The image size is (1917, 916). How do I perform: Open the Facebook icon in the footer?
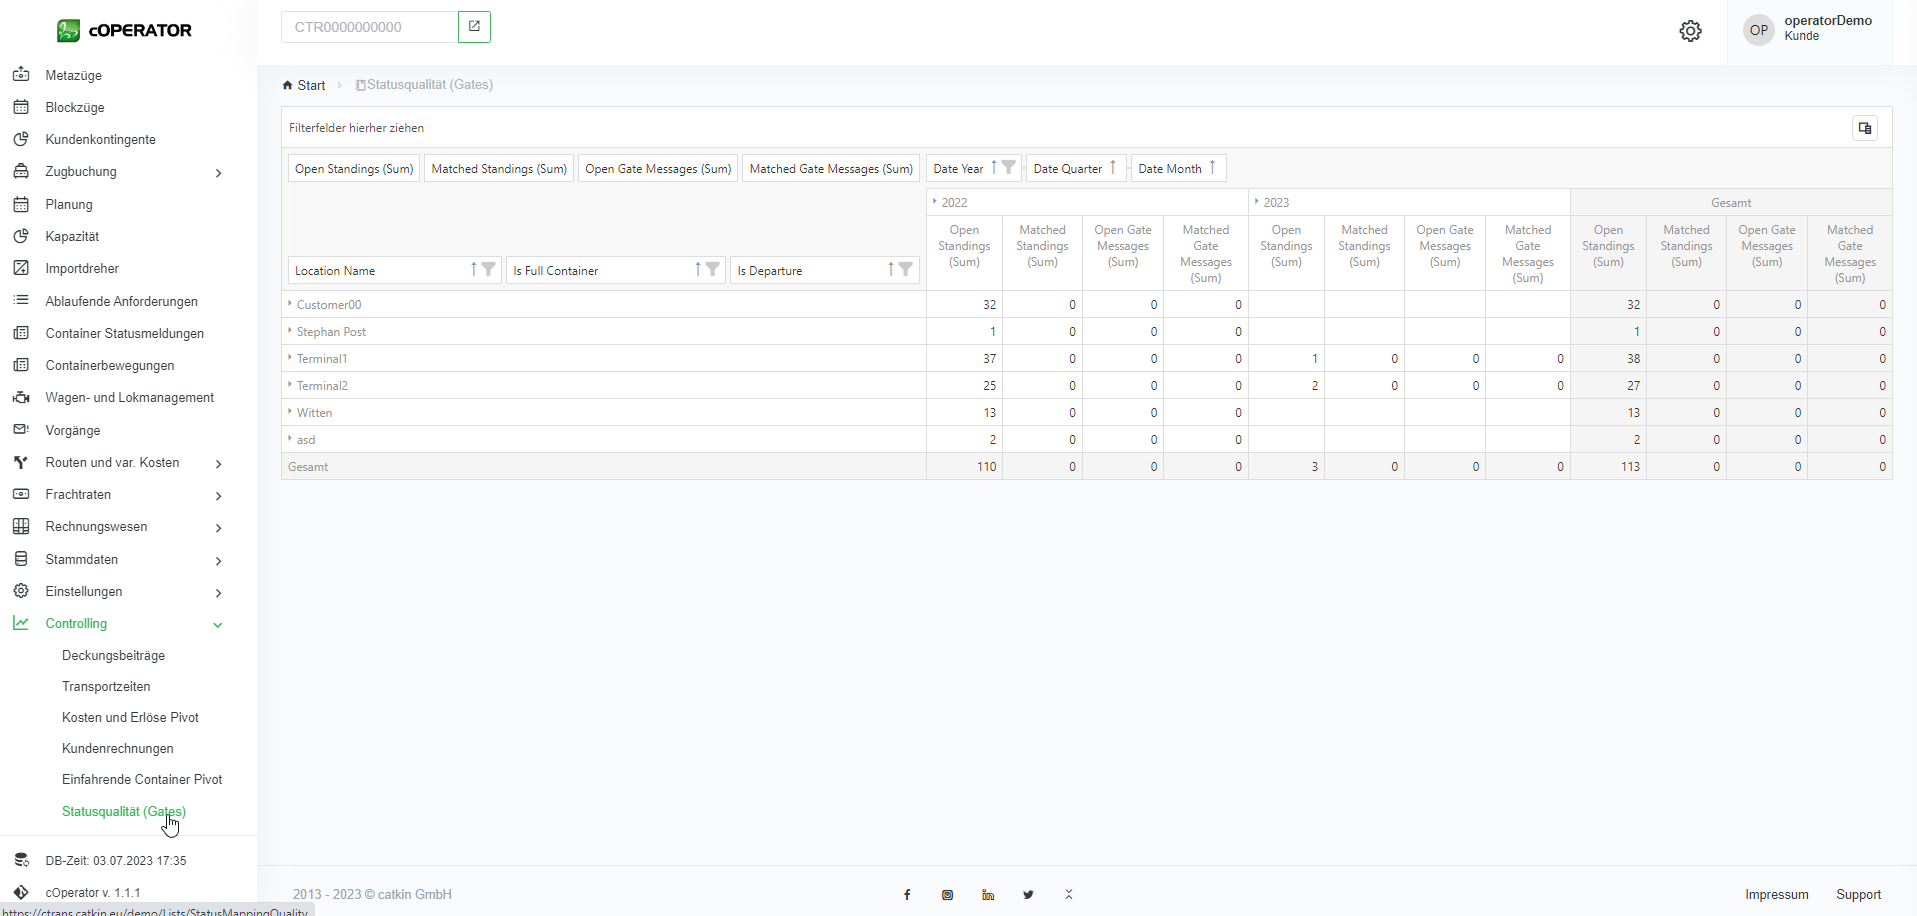[x=907, y=895]
